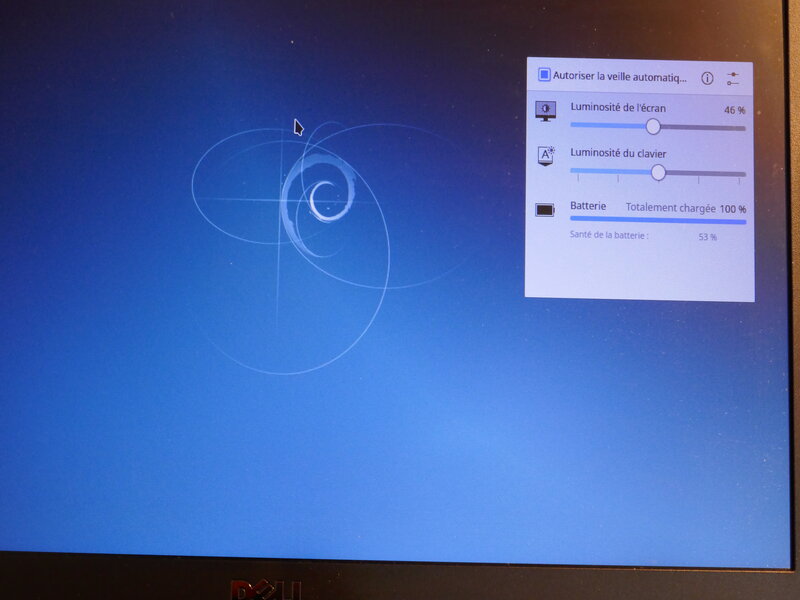The image size is (800, 600).
Task: Click the Luminosité du clavier label
Action: click(618, 153)
